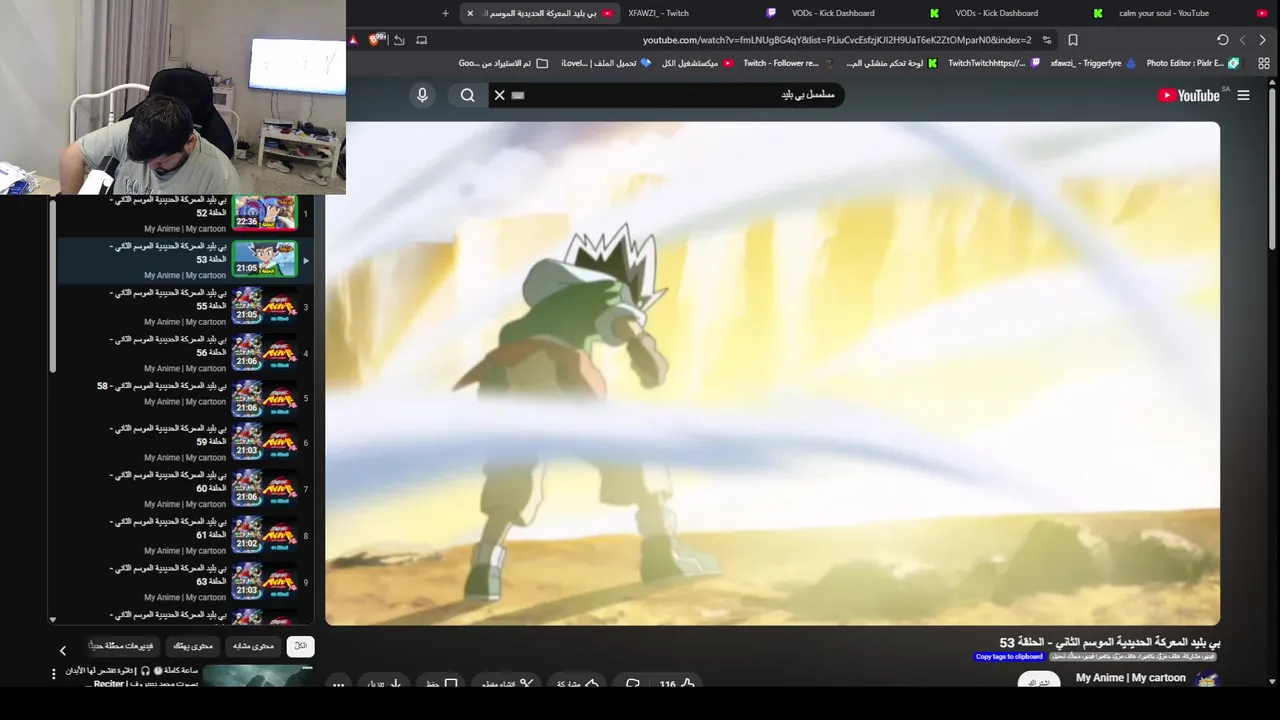Open browser extensions grid icon on bookmarks bar

click(x=1263, y=63)
